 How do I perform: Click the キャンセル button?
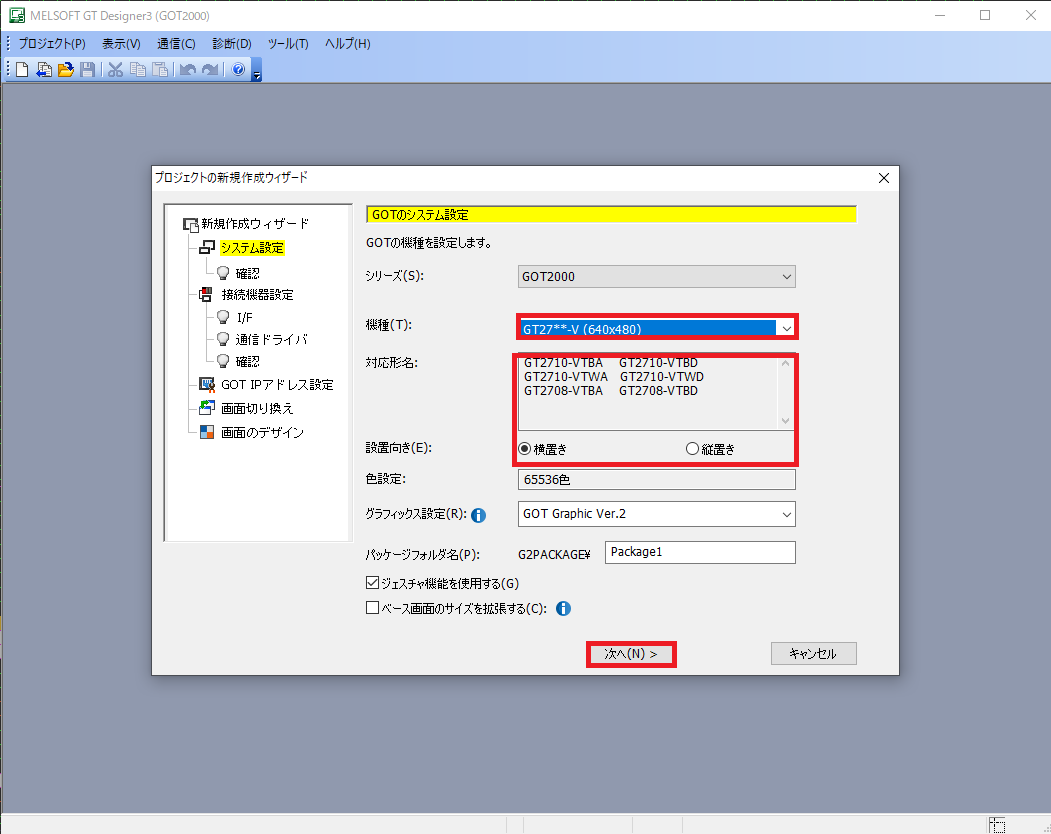[813, 654]
